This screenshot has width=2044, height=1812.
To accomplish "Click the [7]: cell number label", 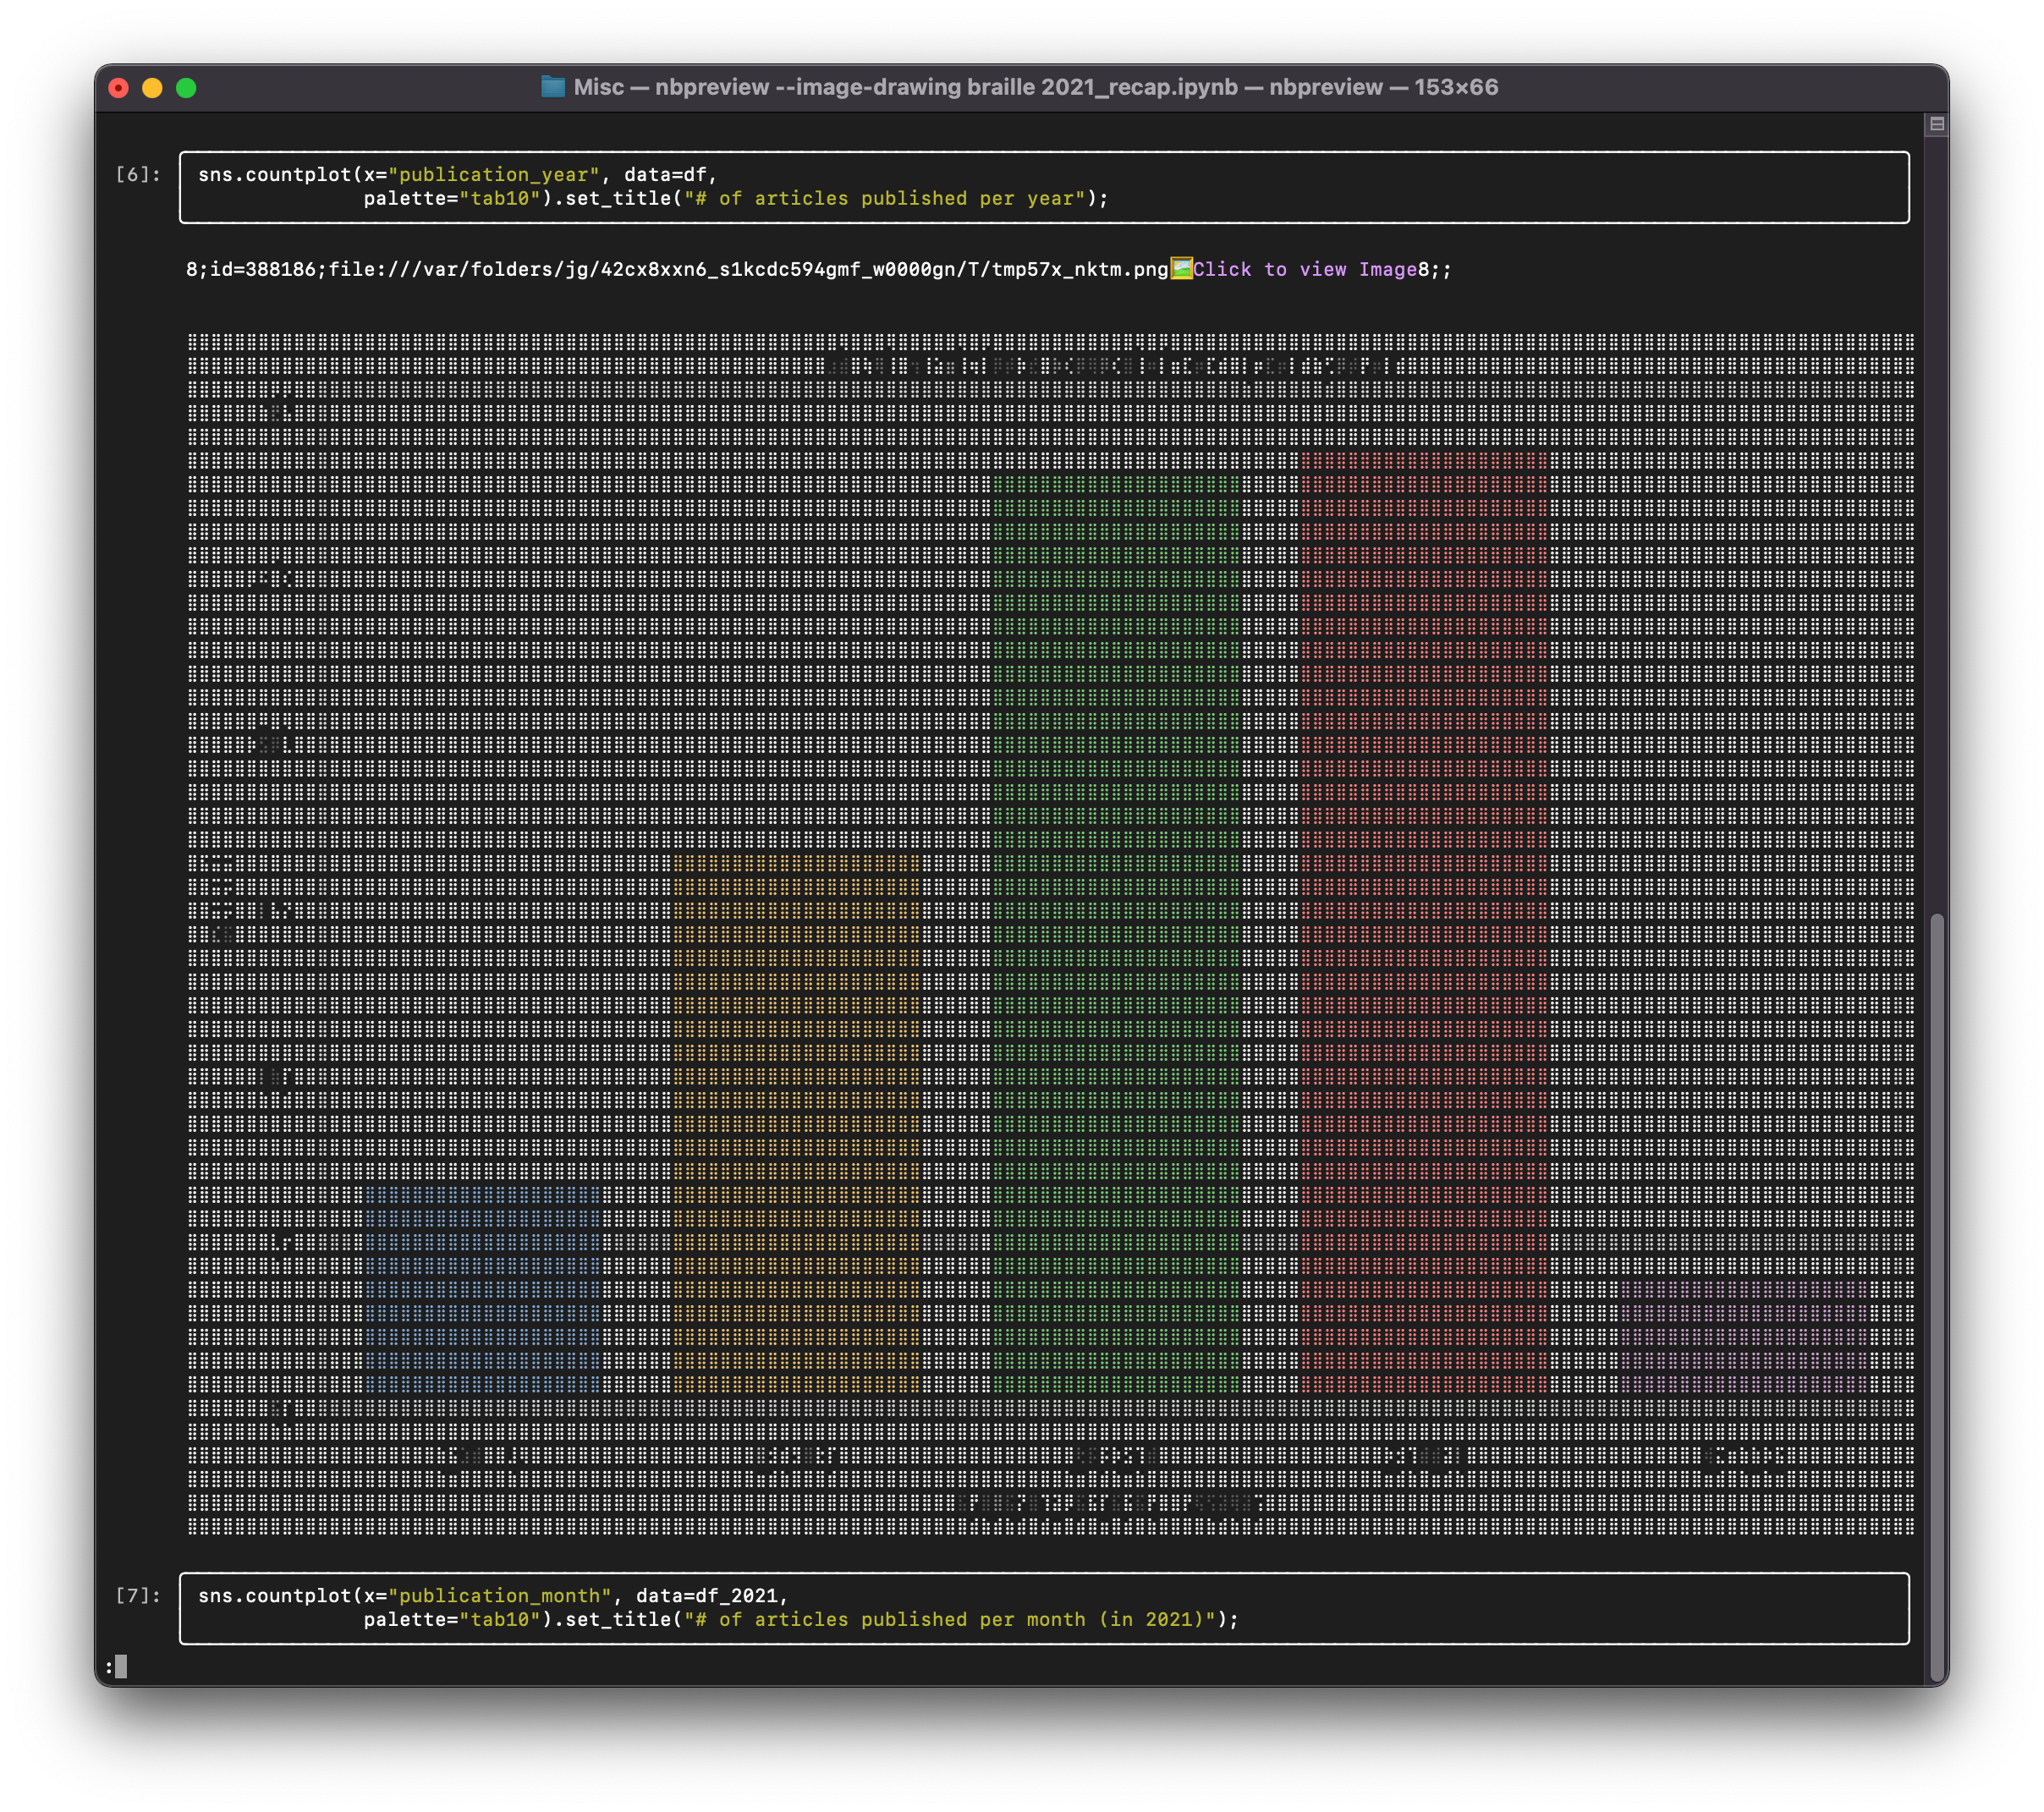I will pos(138,1596).
